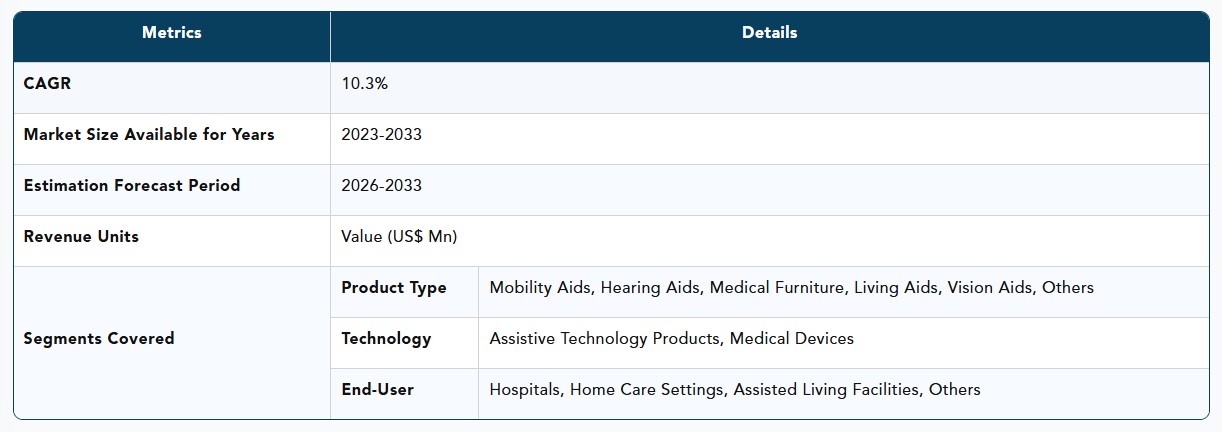Click the Product Type sub-label
Screen dimensions: 1222x432
click(394, 288)
